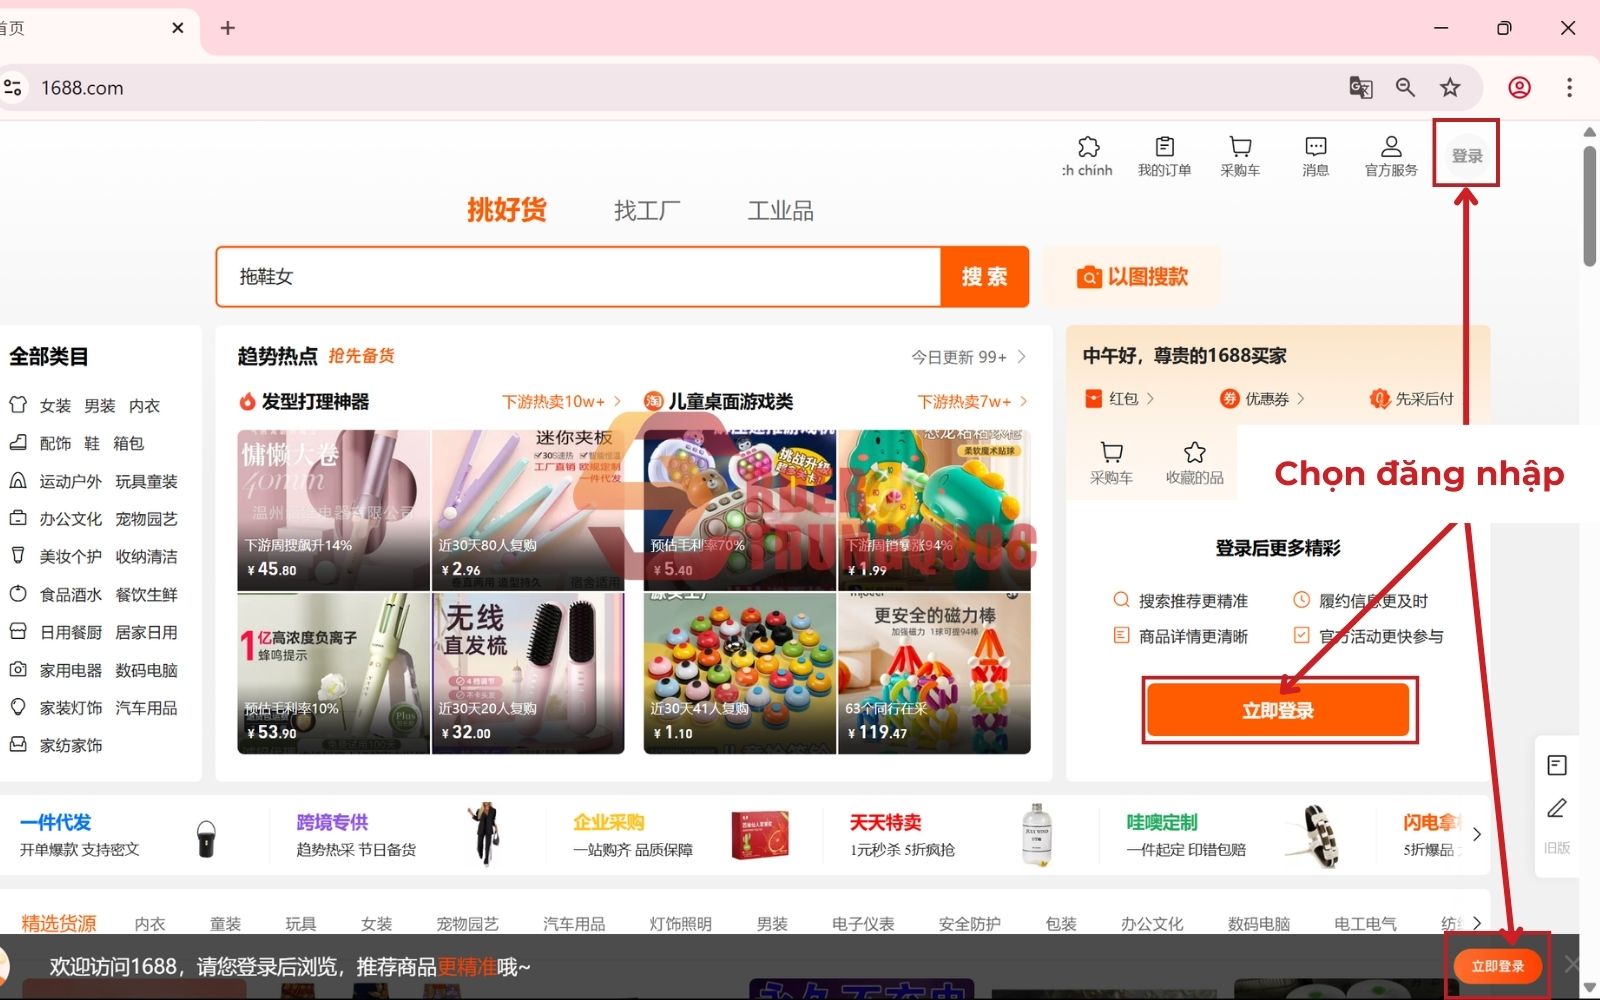Switch to 宠物园艺 tab in 精选货源
The width and height of the screenshot is (1600, 1000).
point(467,924)
